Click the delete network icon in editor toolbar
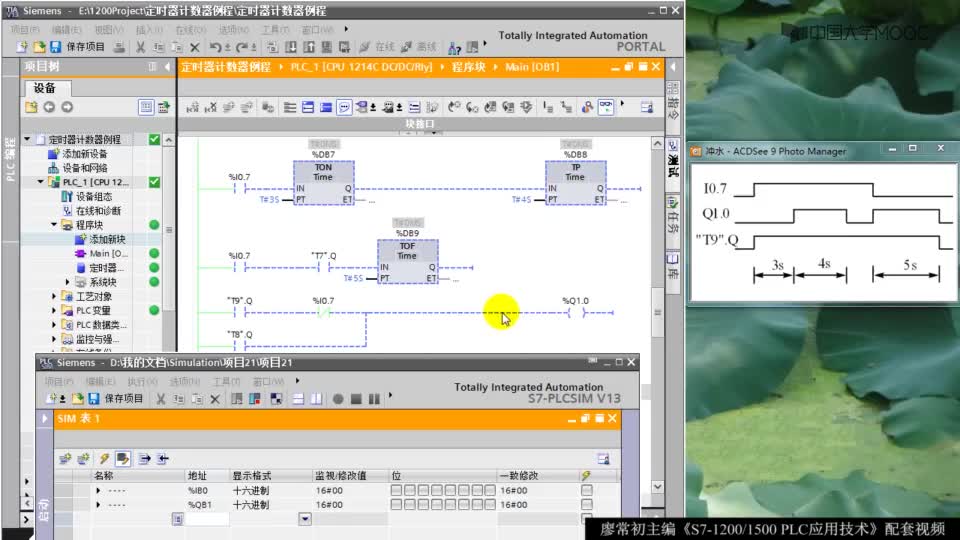 [210, 108]
